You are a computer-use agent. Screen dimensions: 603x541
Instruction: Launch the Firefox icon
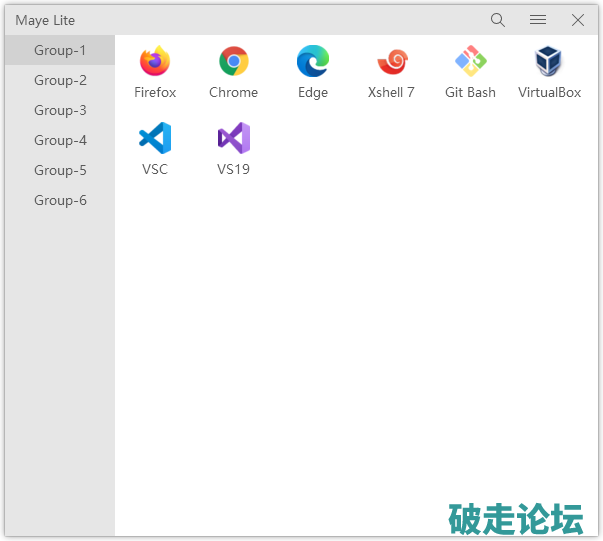tap(155, 62)
